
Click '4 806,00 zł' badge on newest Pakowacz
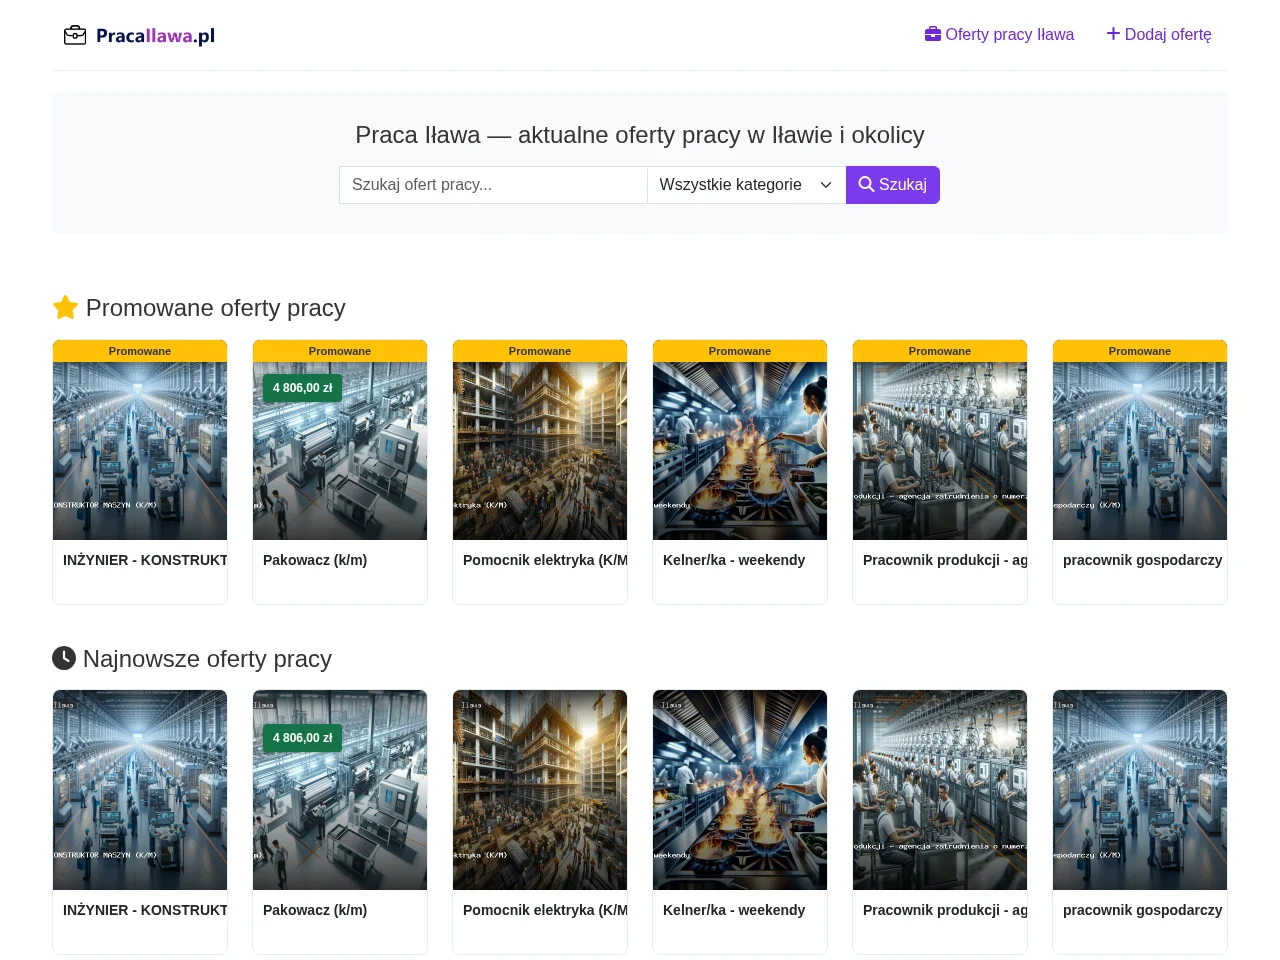[x=302, y=738]
